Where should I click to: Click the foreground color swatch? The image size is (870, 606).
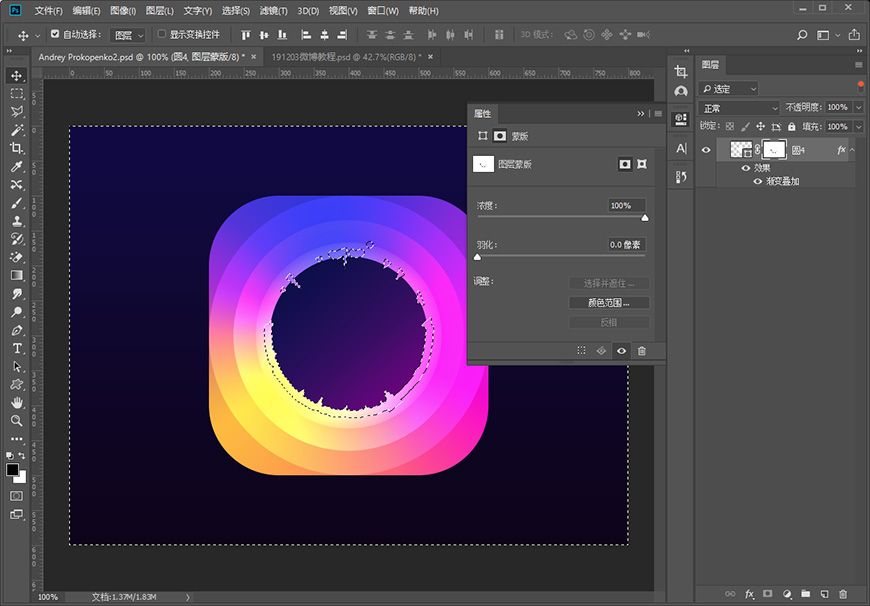(12, 470)
